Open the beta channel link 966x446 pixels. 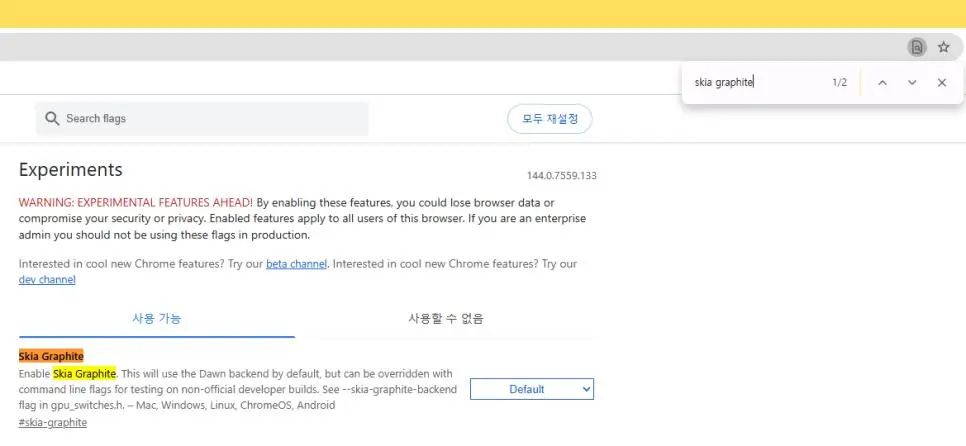tap(296, 264)
